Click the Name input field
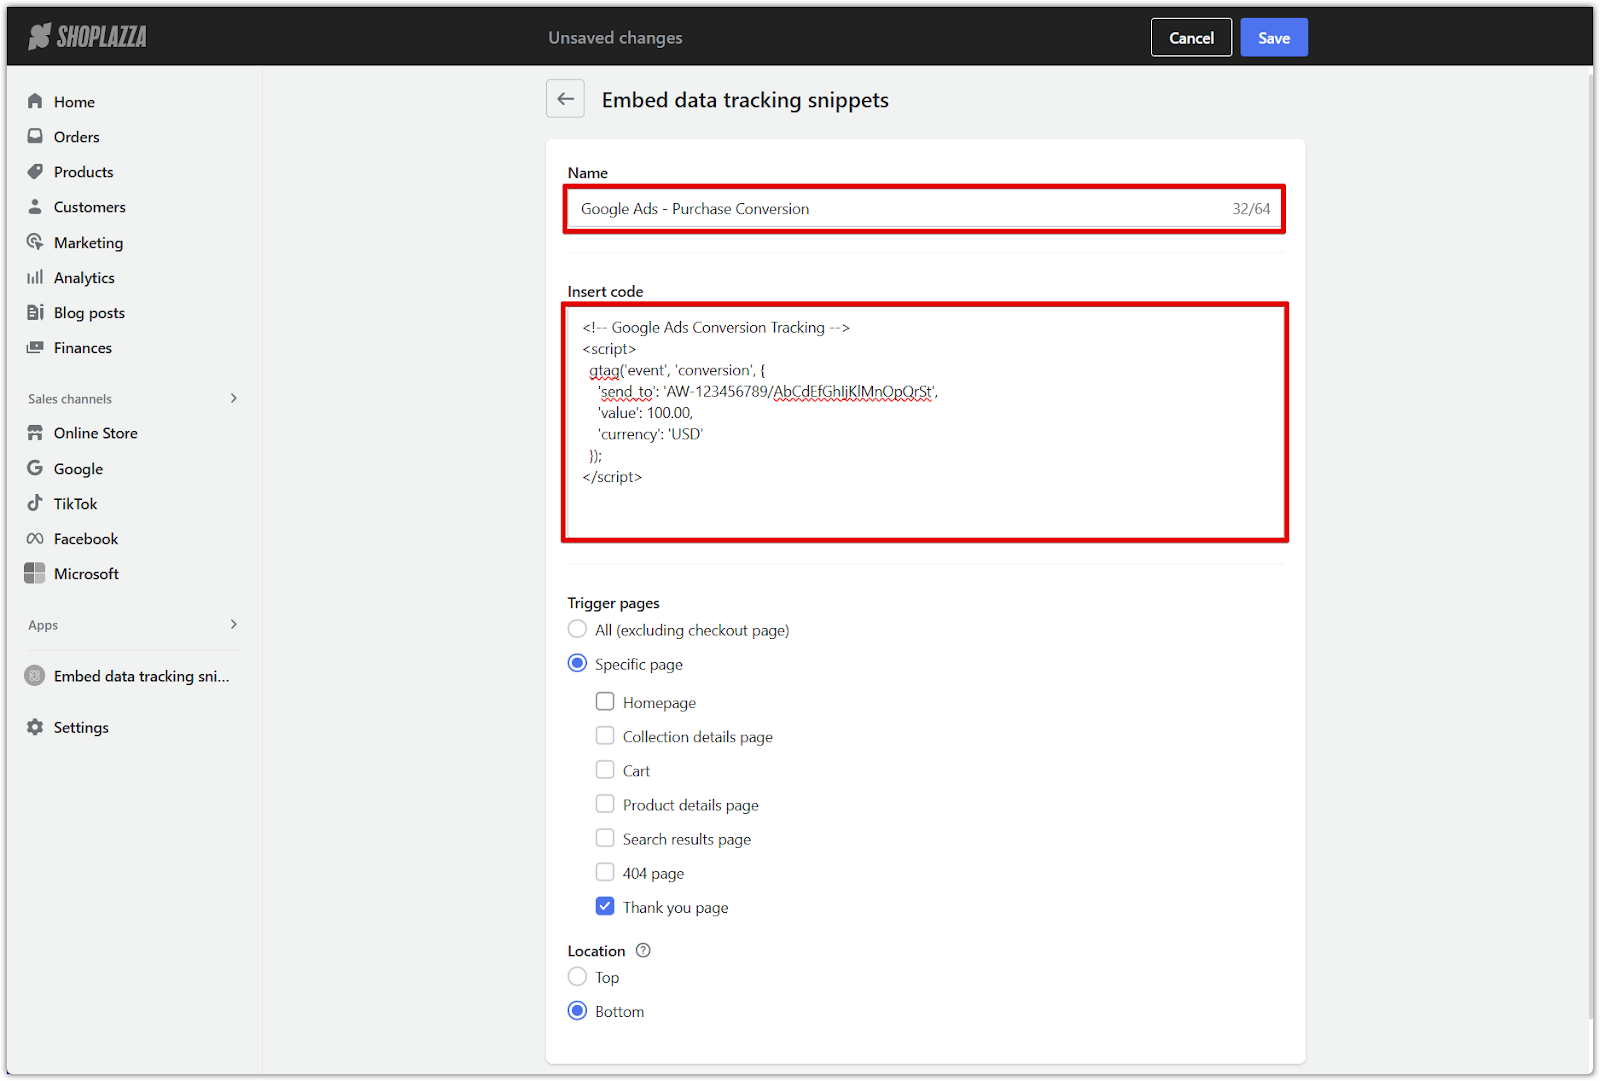This screenshot has width=1600, height=1081. (x=924, y=208)
